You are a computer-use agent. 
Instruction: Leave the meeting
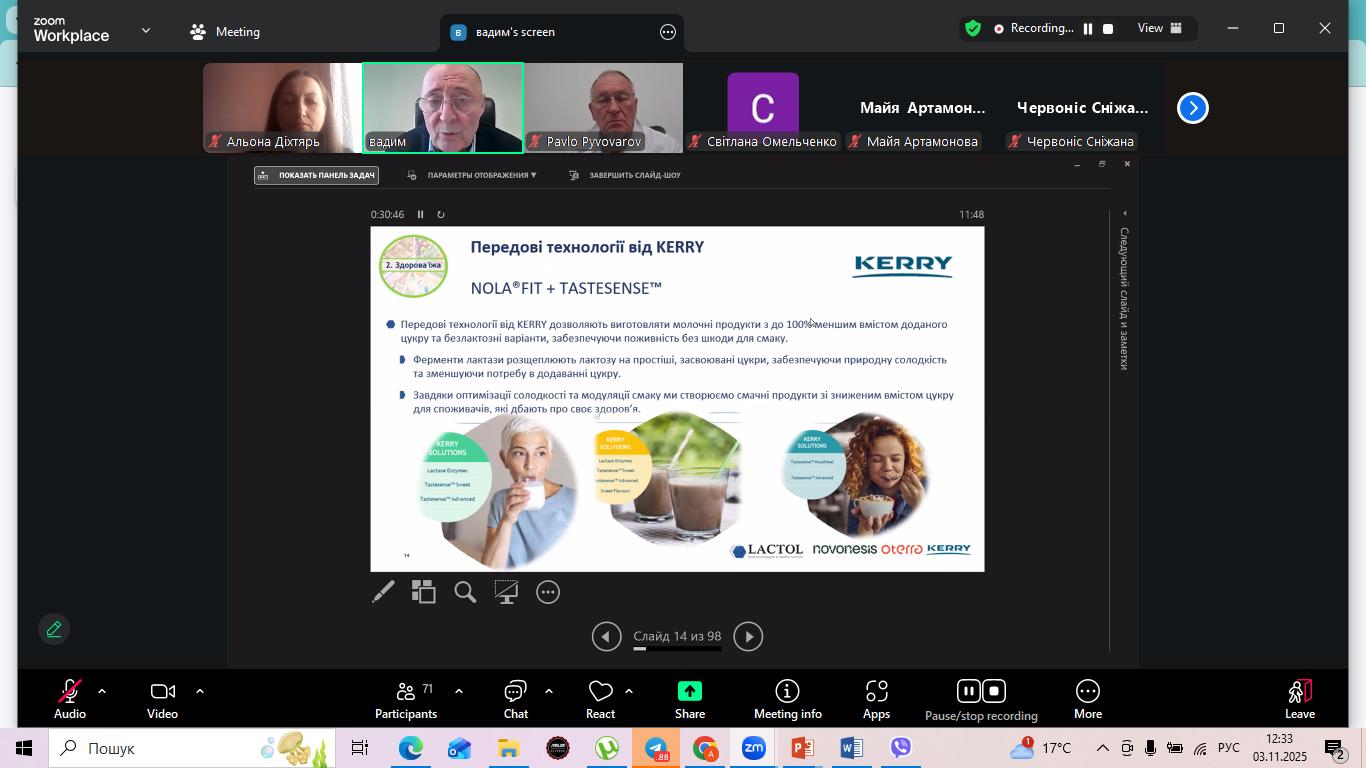pos(1299,699)
